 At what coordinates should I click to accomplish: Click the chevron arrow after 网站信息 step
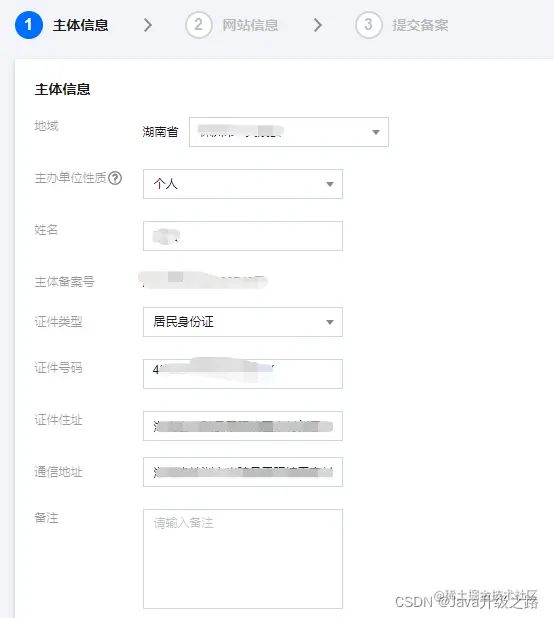(318, 25)
